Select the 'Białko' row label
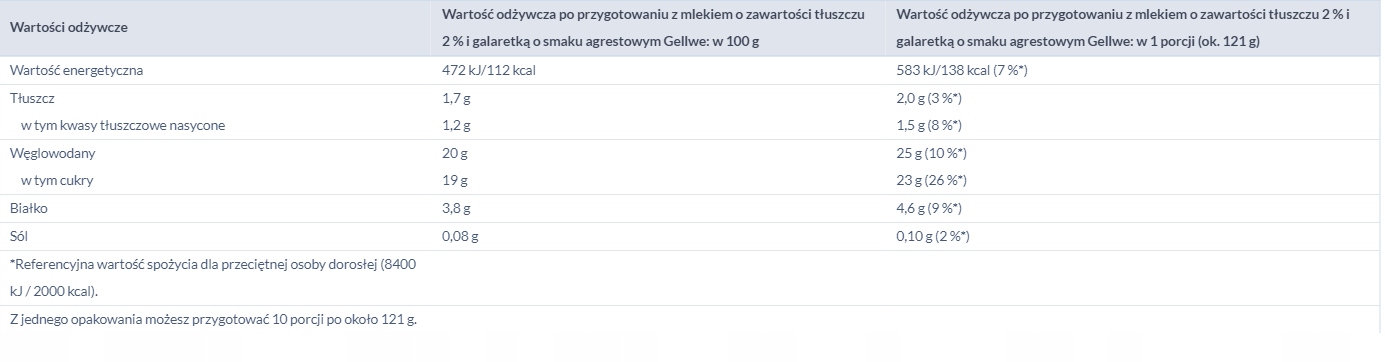The width and height of the screenshot is (1385, 362). 29,209
